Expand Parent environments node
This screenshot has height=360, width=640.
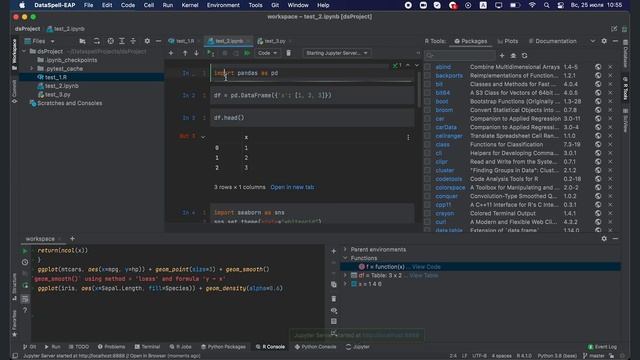point(345,249)
